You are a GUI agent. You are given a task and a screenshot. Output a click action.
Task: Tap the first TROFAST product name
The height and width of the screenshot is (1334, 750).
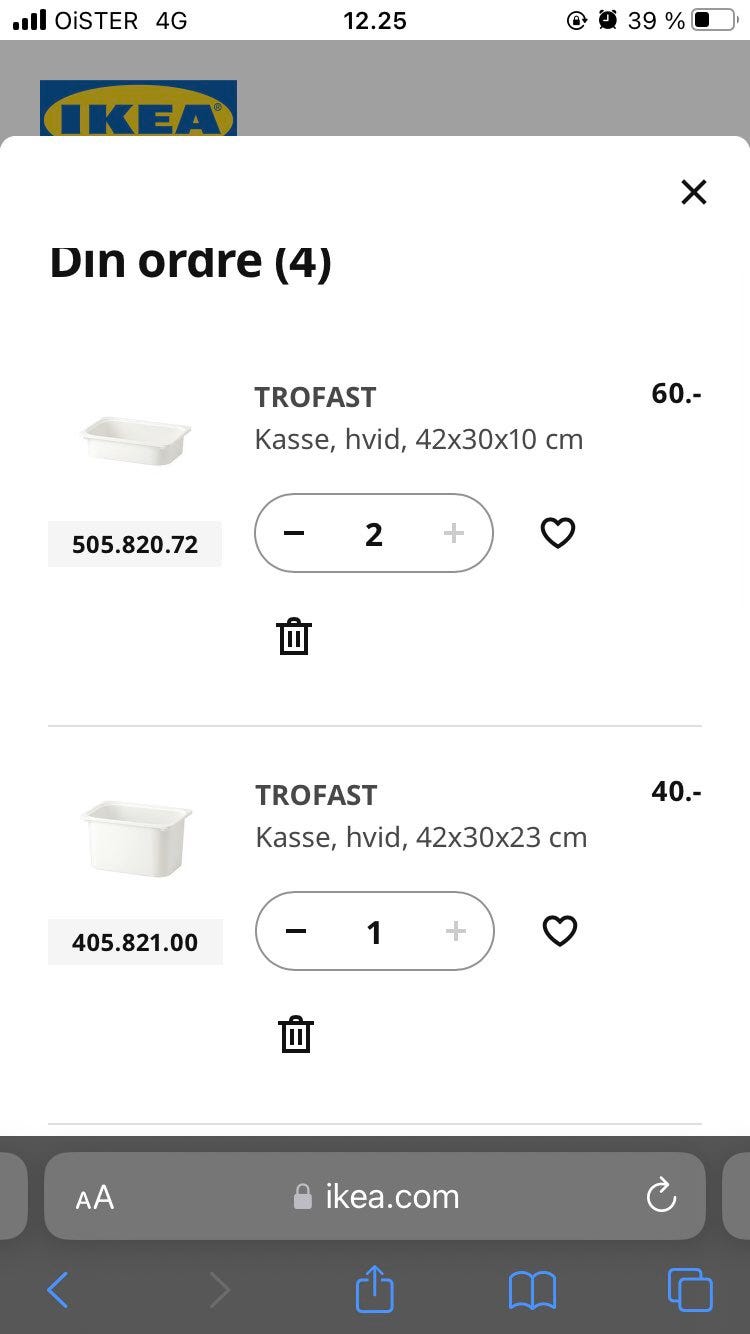[x=315, y=397]
